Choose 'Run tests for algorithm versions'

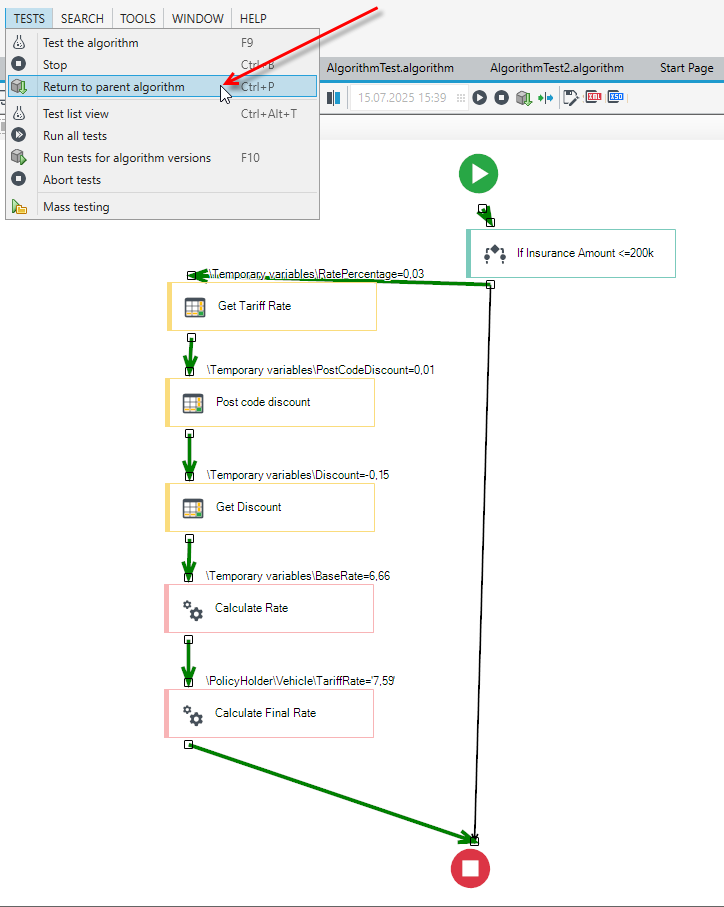pos(162,158)
